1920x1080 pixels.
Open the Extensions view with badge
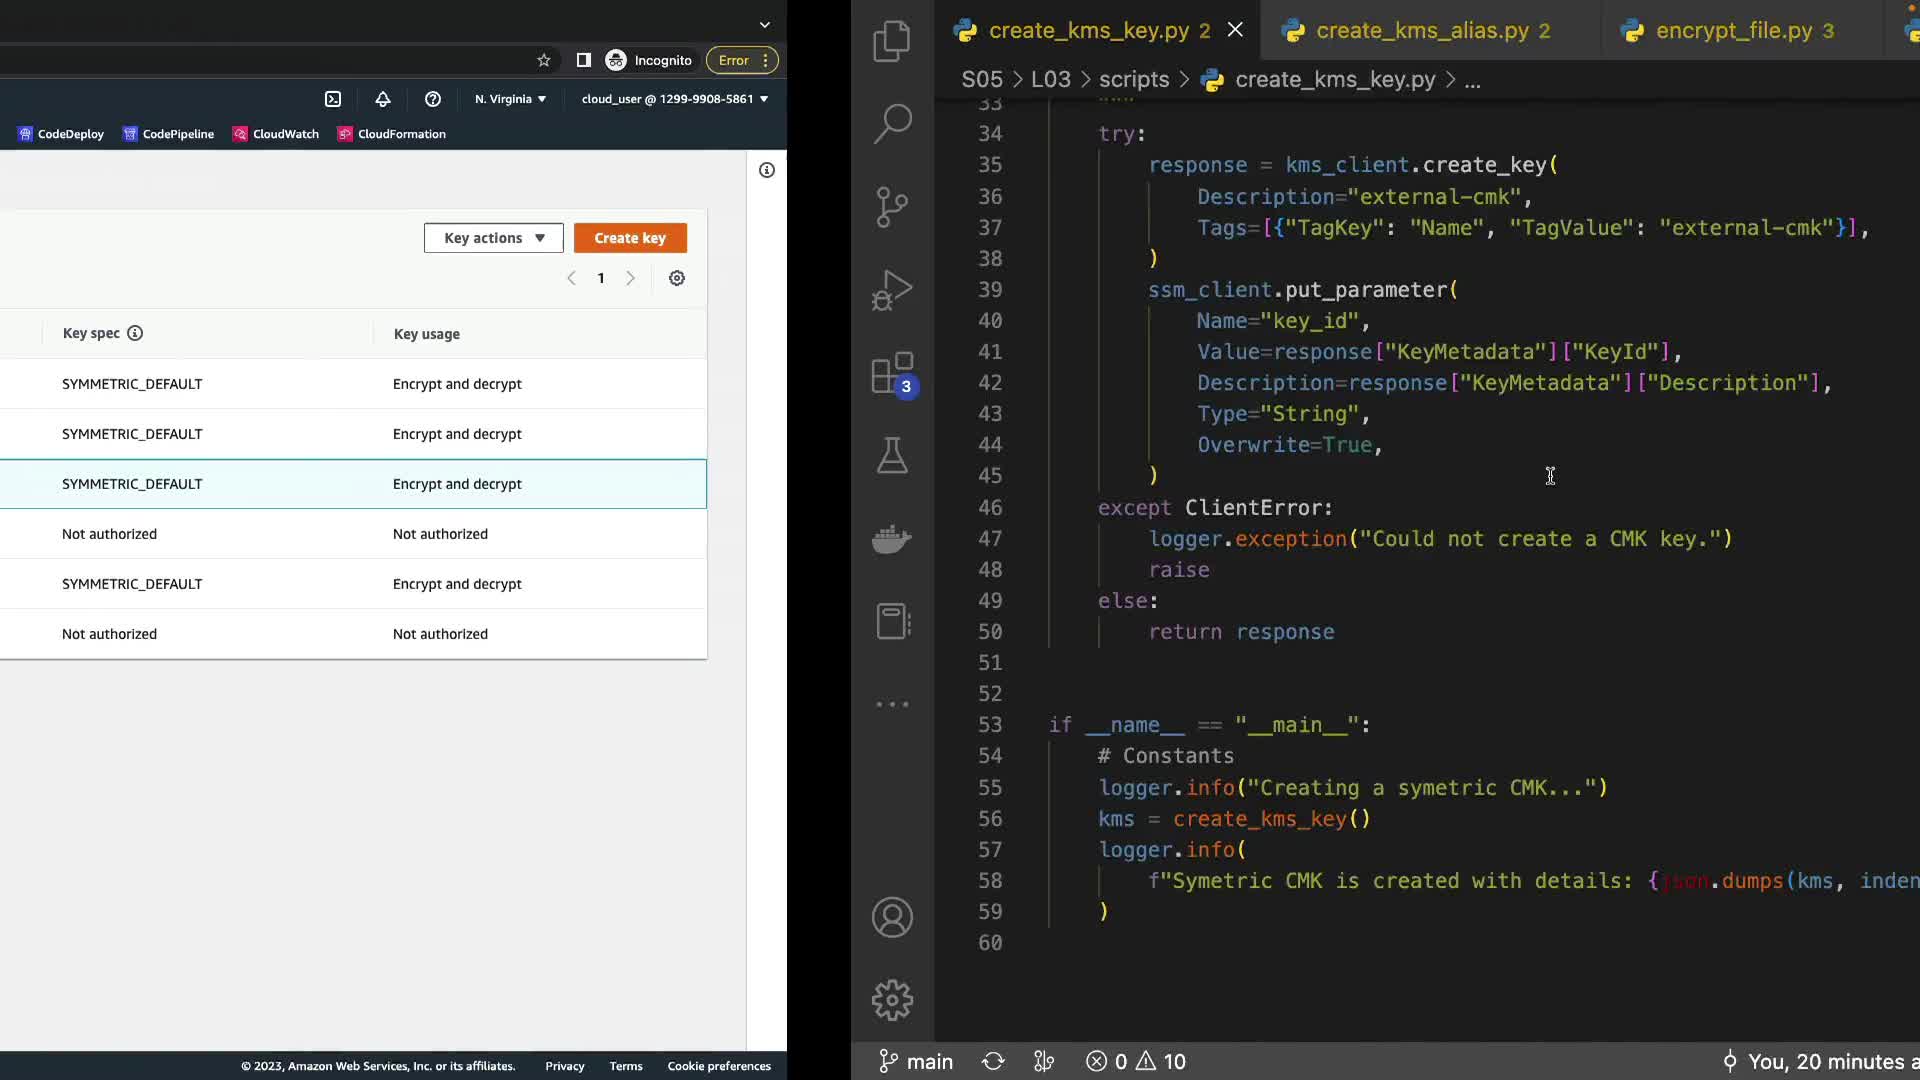pos(892,374)
